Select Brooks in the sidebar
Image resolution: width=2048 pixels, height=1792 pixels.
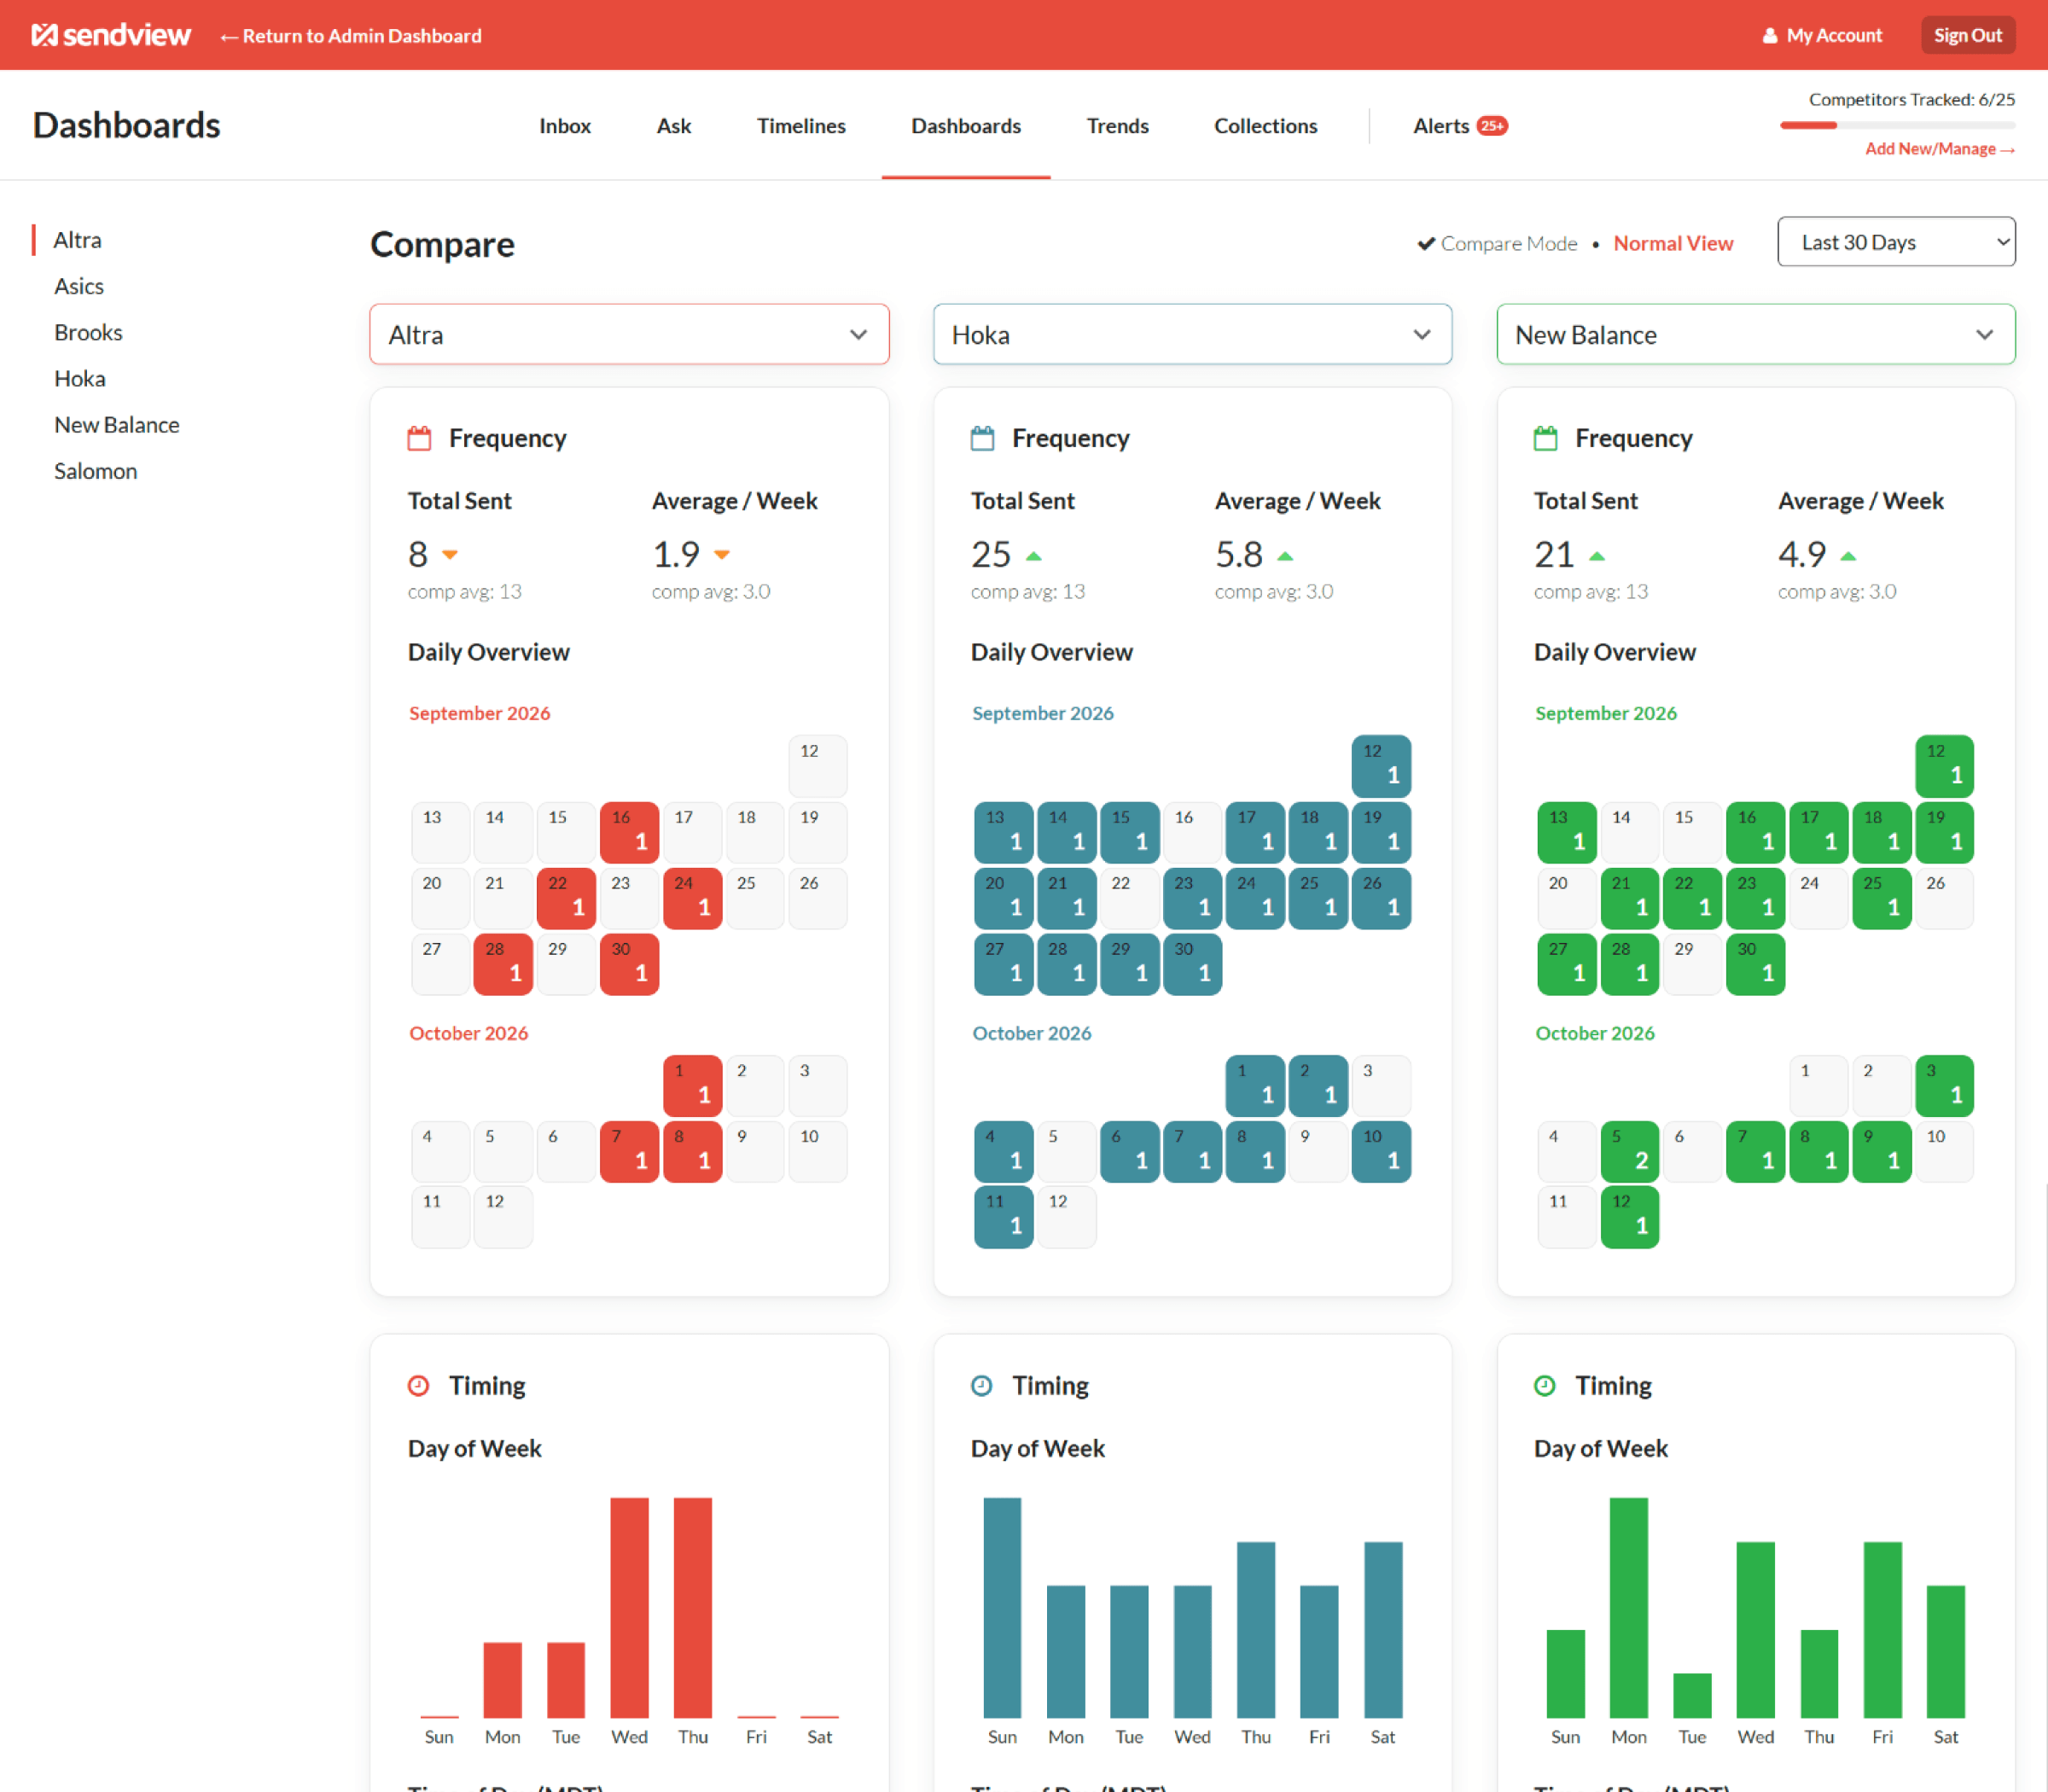click(x=88, y=332)
